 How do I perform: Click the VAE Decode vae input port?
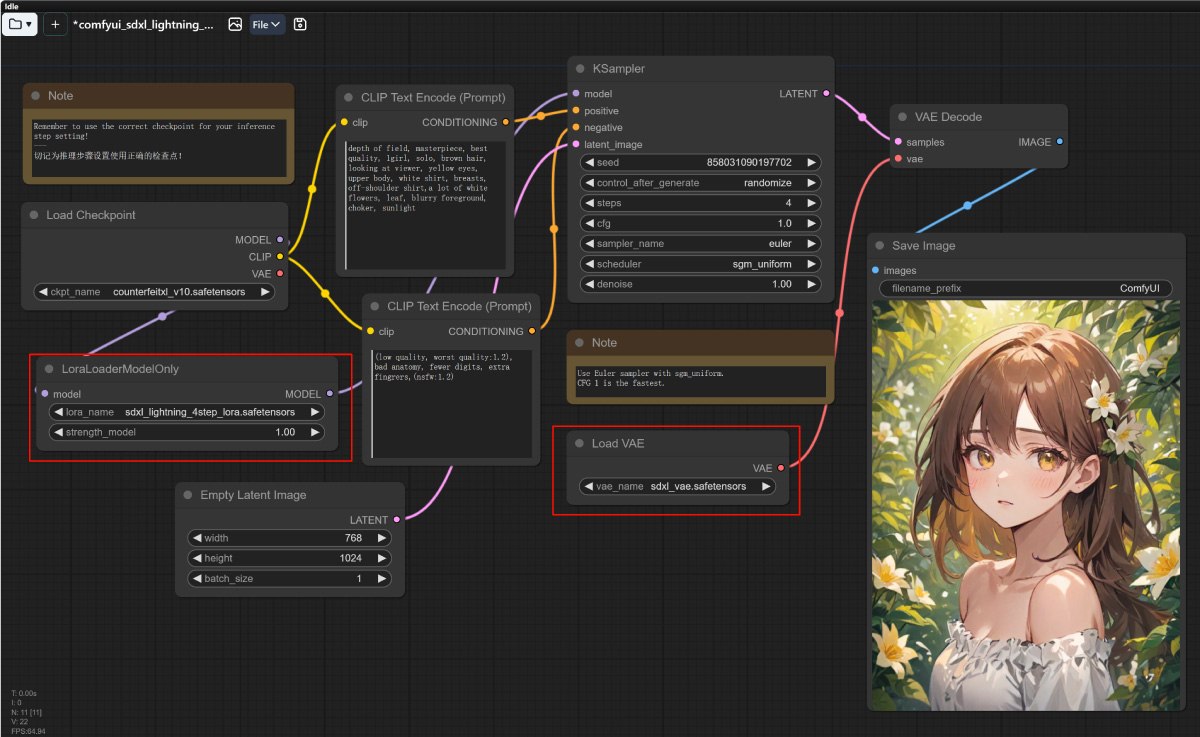(x=898, y=159)
